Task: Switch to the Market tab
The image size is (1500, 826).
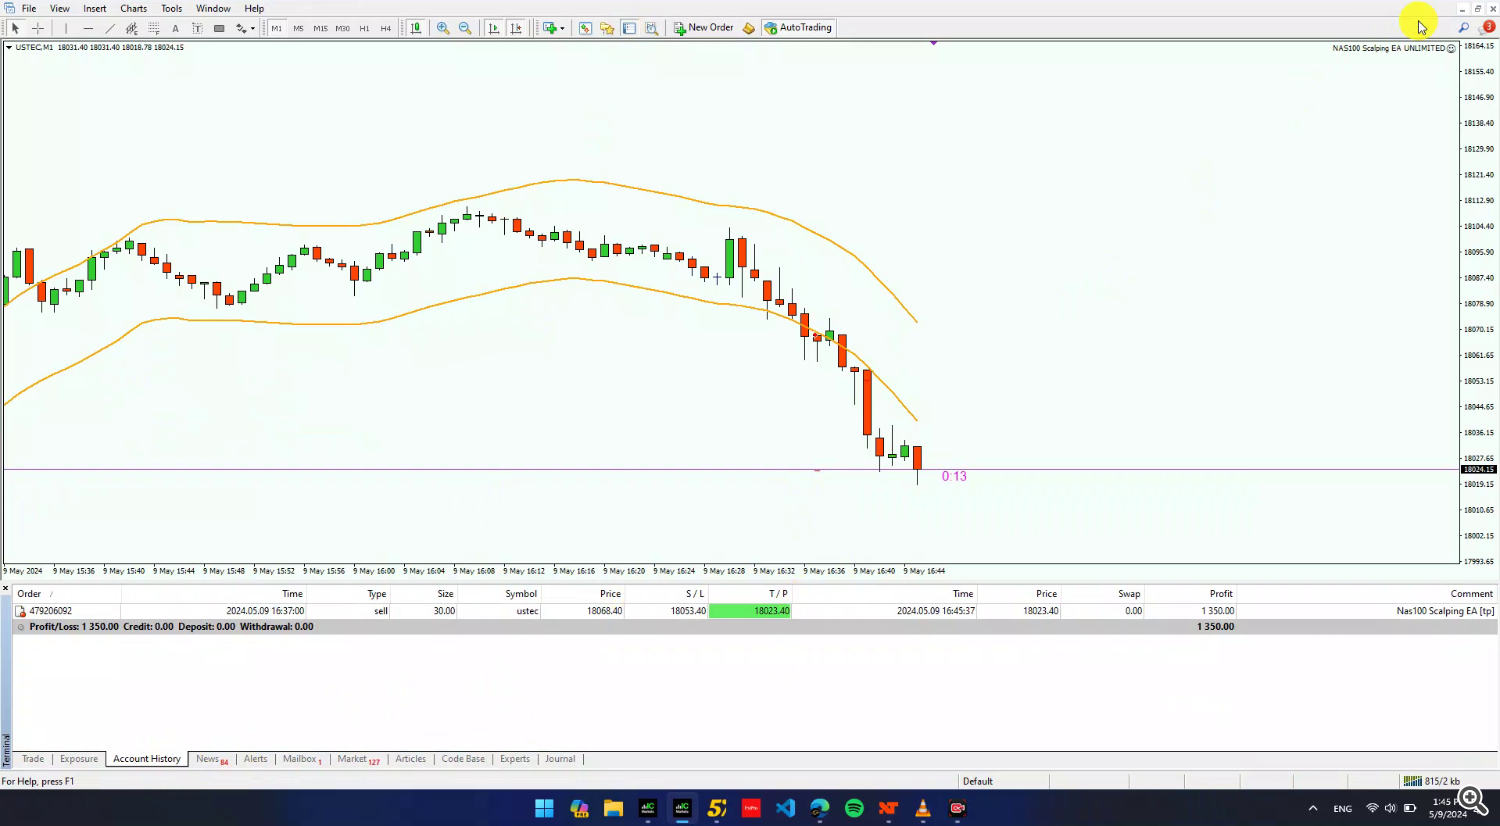Action: coord(358,759)
